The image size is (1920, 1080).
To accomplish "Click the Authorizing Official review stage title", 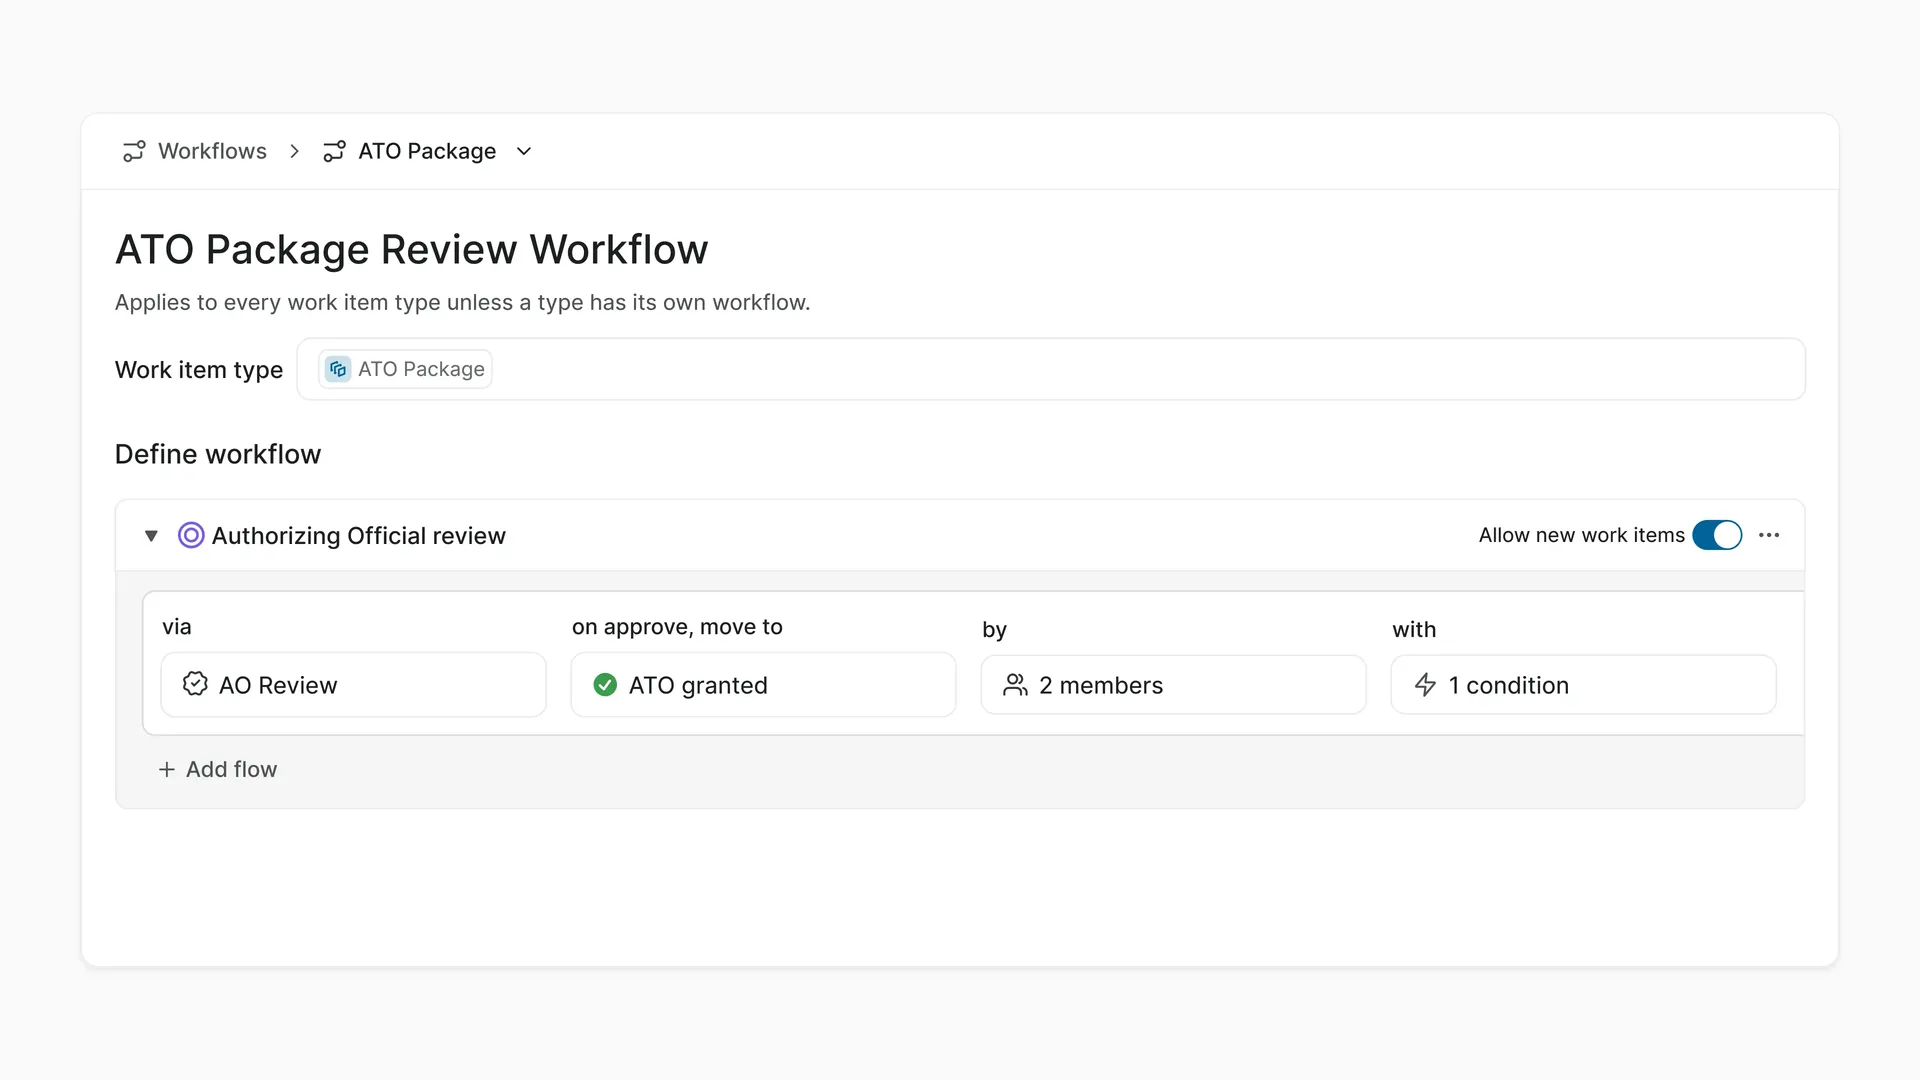I will (359, 536).
